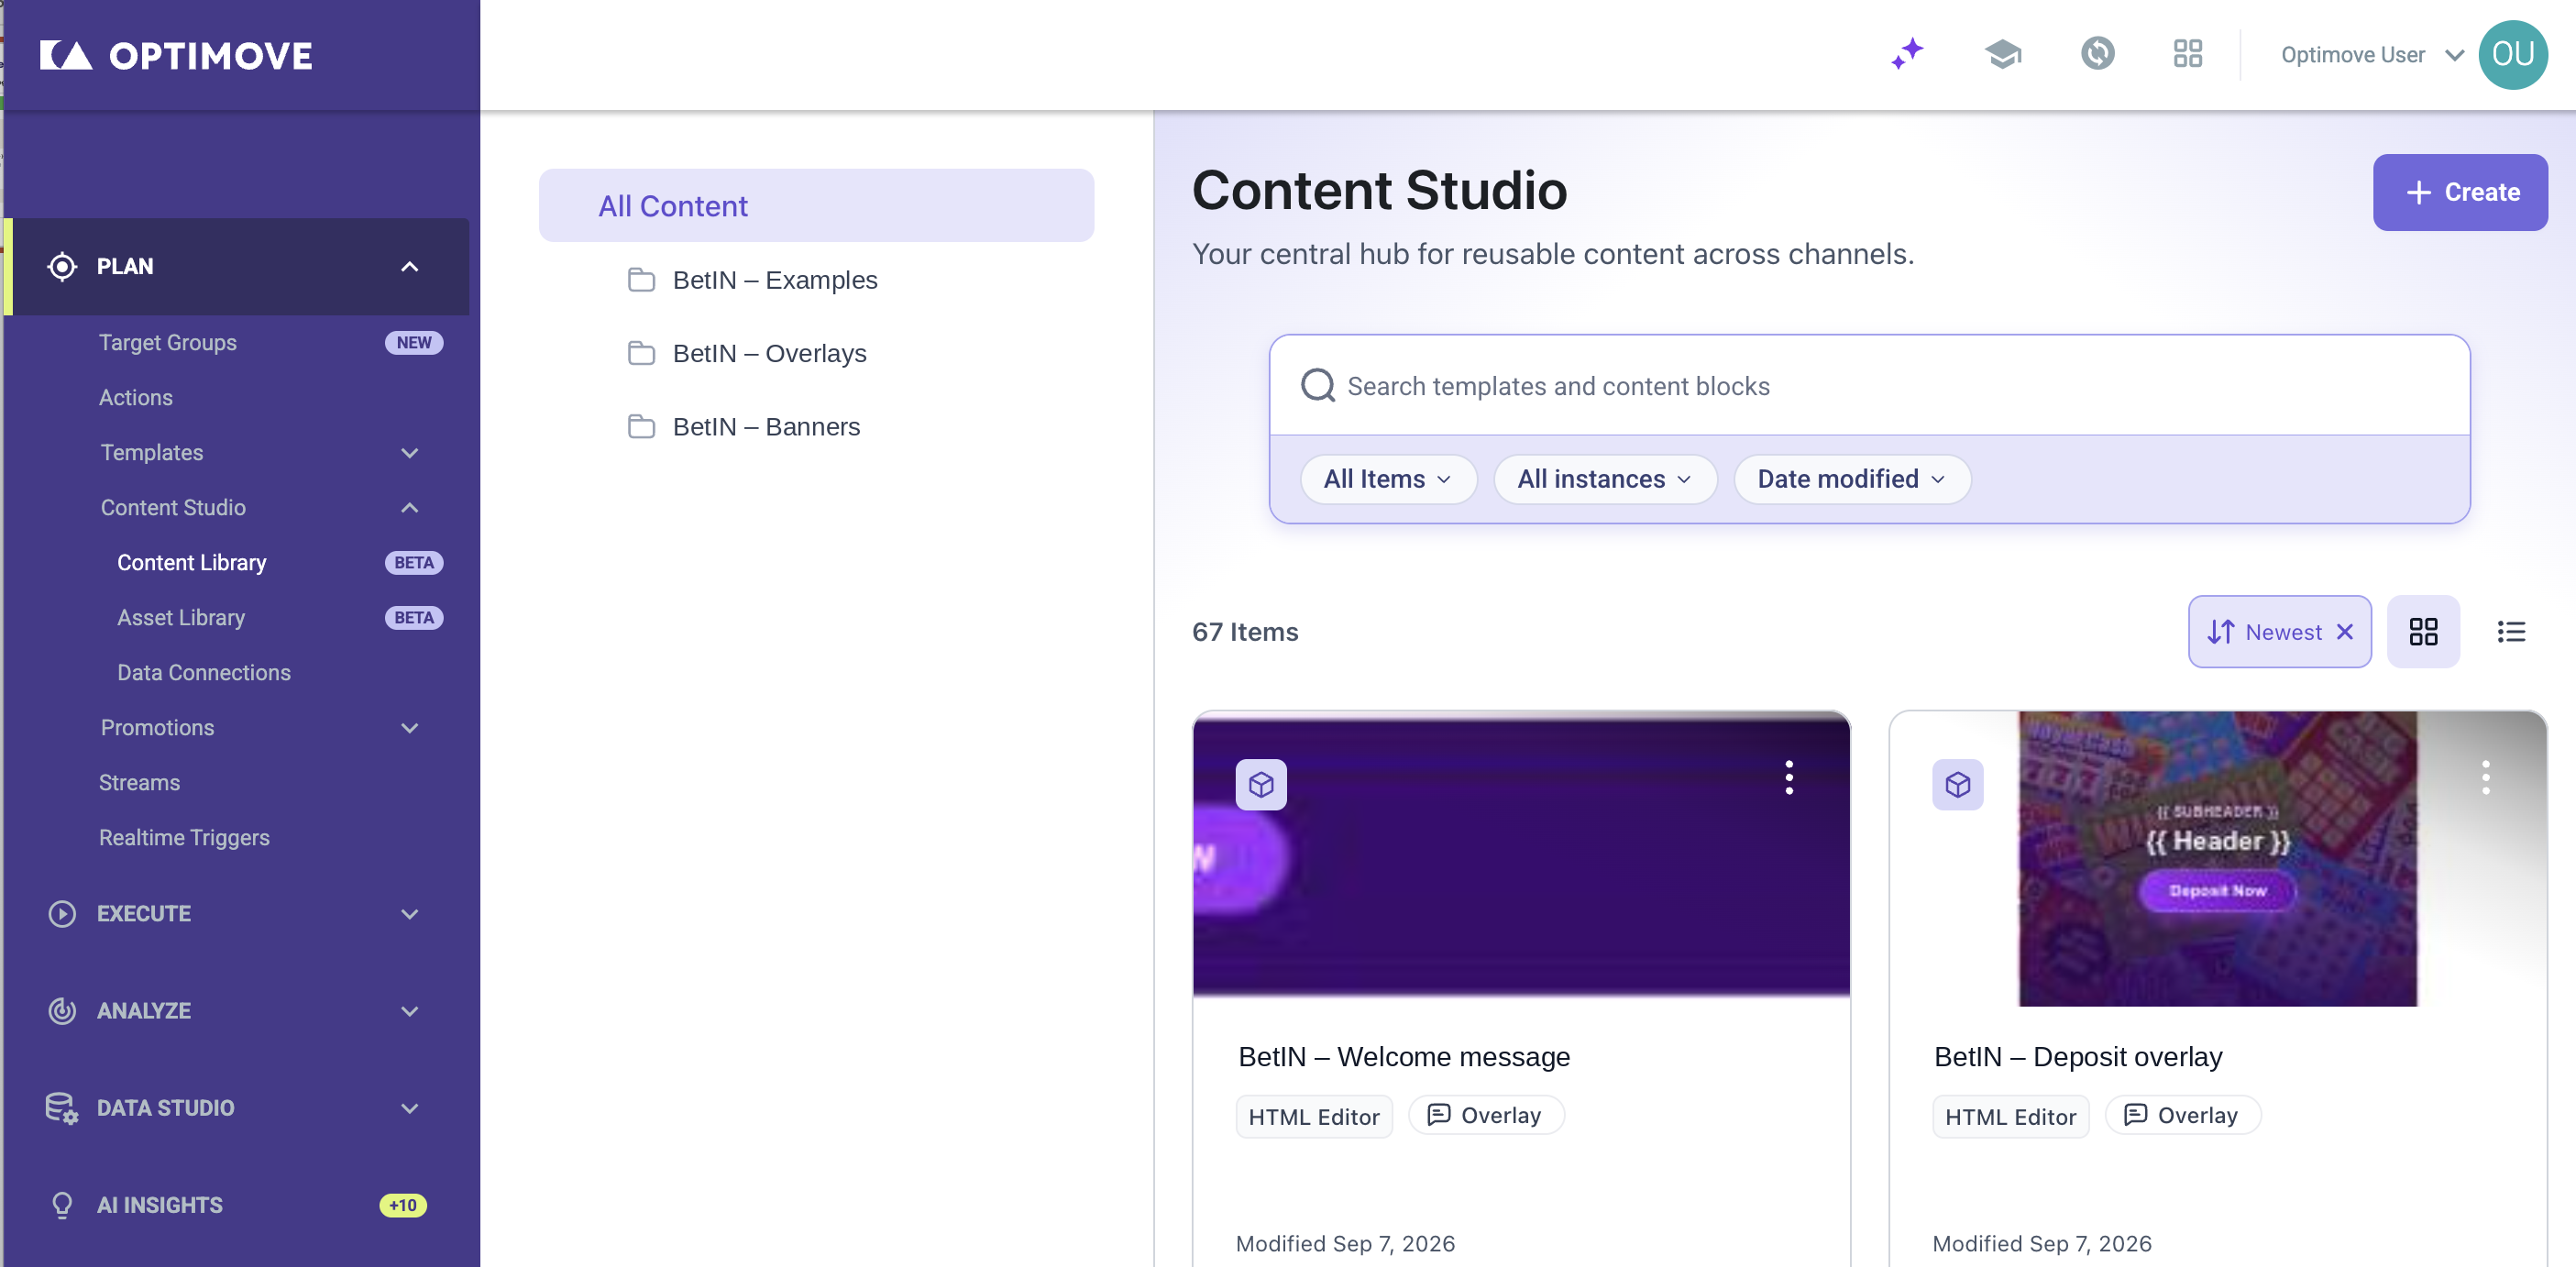Expand the EXECUTE section
2576x1267 pixels.
409,914
